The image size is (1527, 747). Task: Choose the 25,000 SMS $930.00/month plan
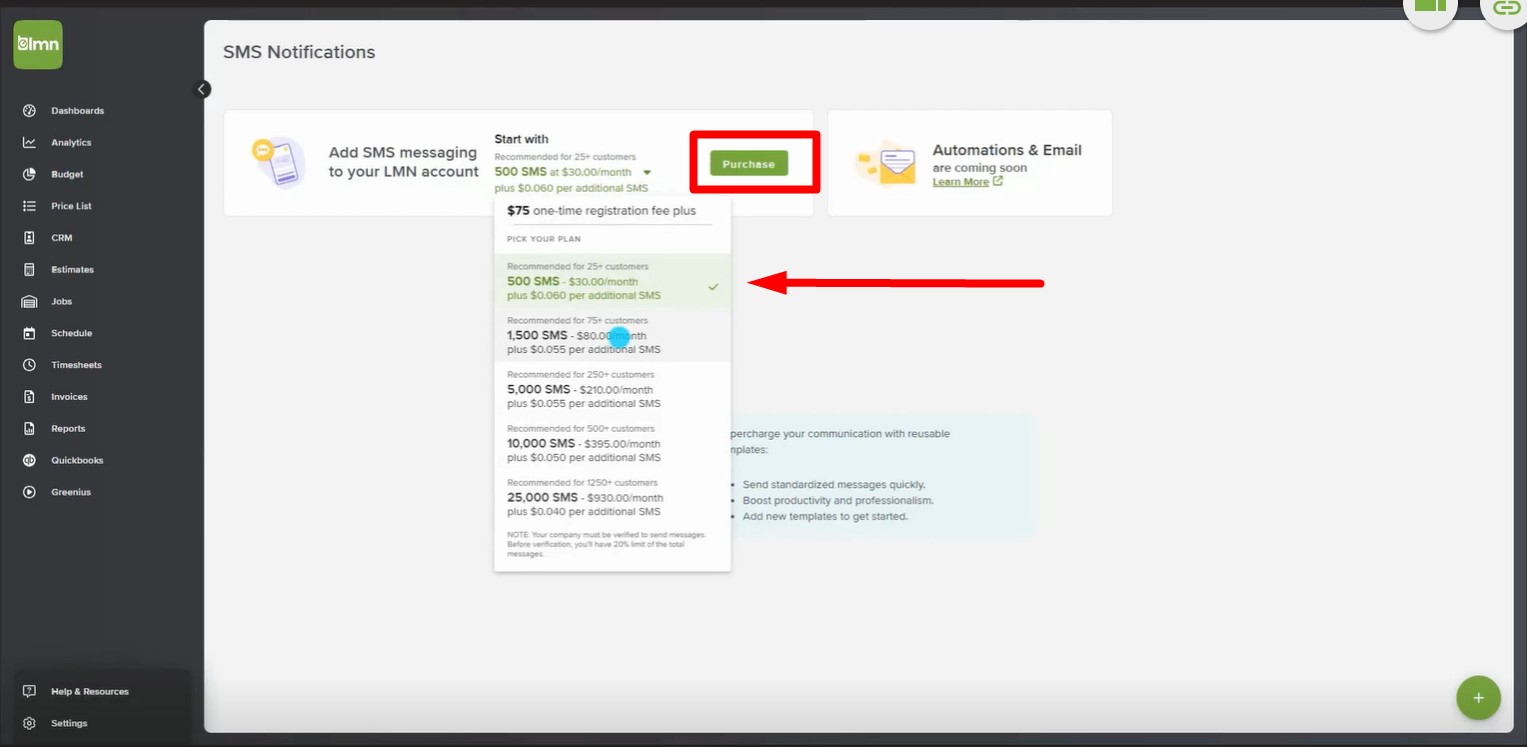point(612,497)
